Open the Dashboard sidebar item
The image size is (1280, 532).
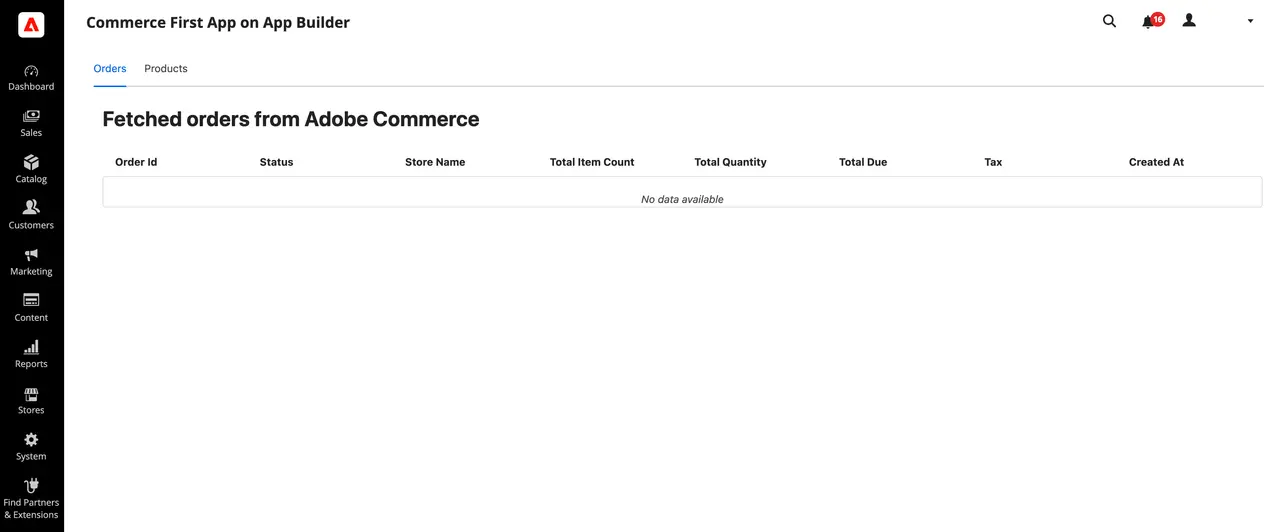(31, 78)
